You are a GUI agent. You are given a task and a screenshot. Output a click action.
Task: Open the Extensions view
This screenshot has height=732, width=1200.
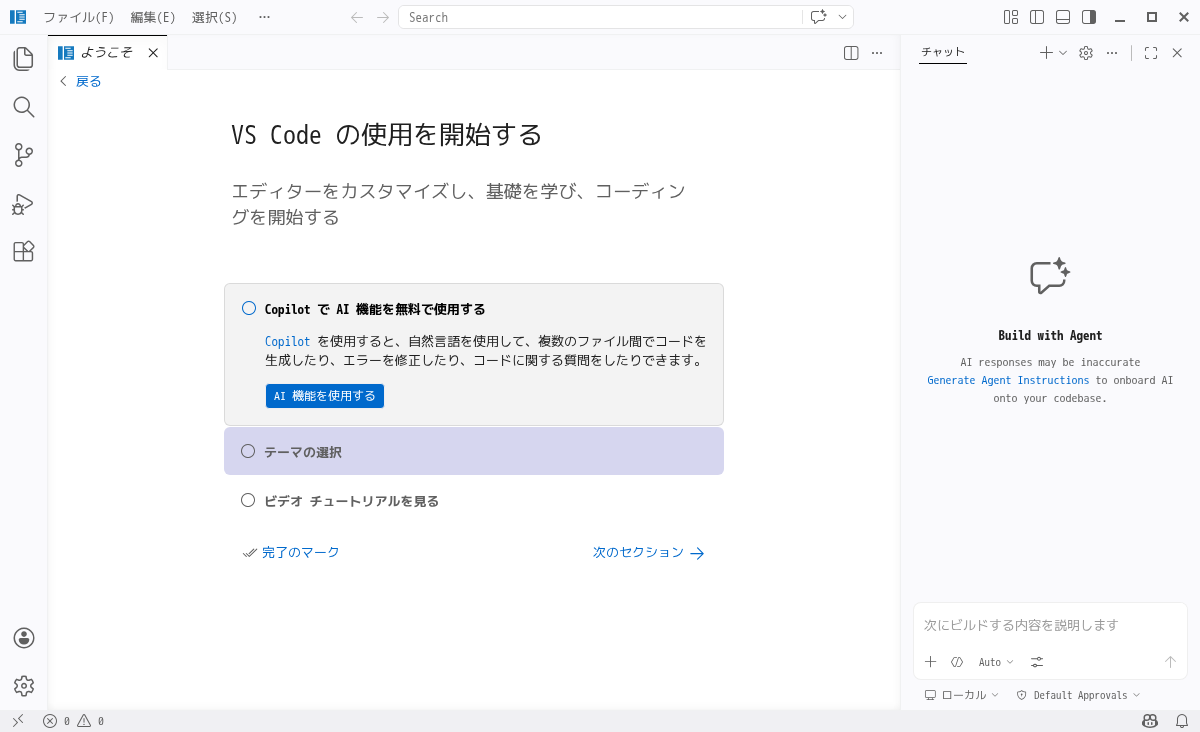click(24, 251)
